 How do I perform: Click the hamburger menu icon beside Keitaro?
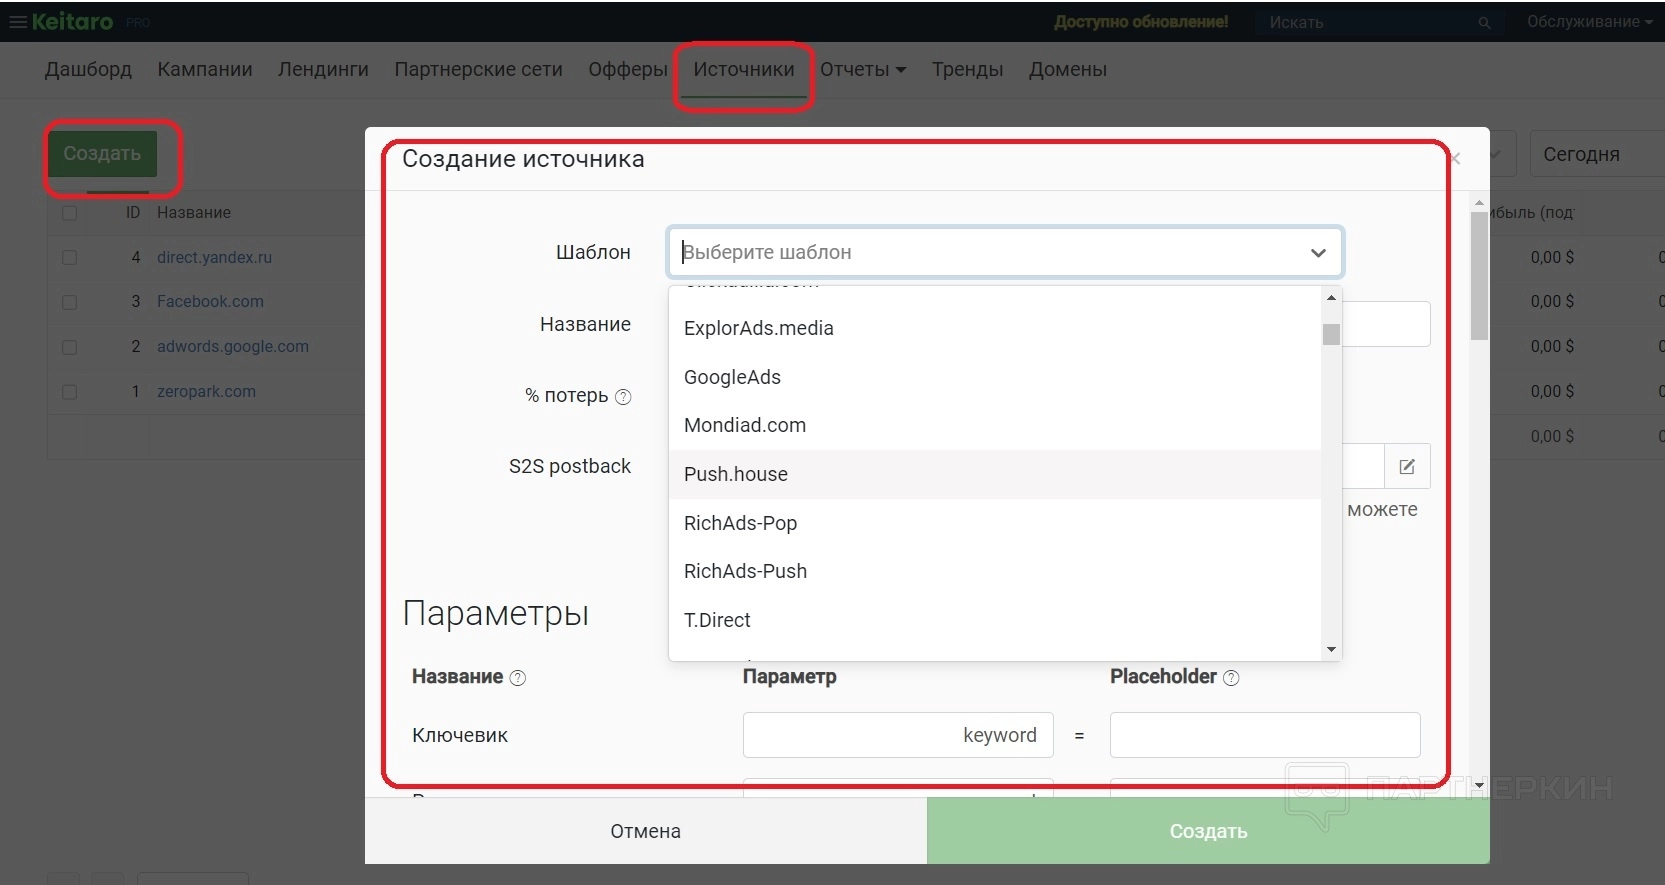(x=17, y=22)
